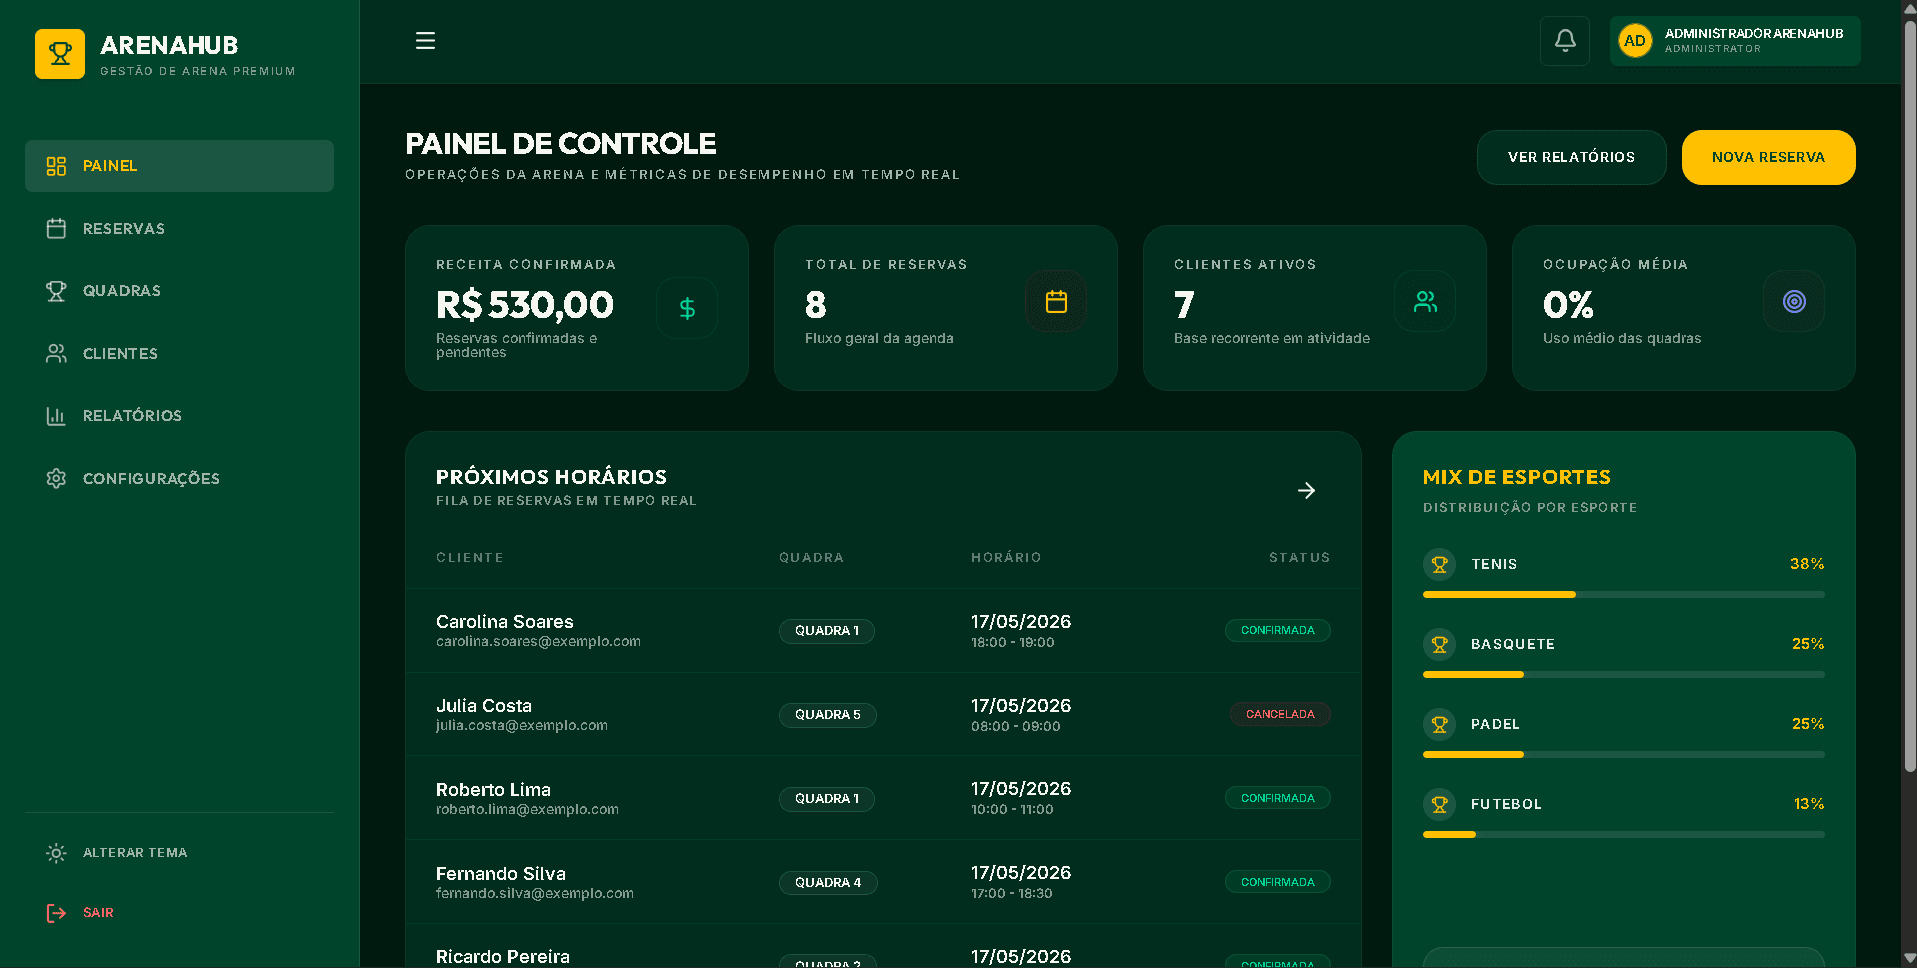Click the 18:00 - 19:00 time slot
1917x968 pixels.
[1012, 643]
